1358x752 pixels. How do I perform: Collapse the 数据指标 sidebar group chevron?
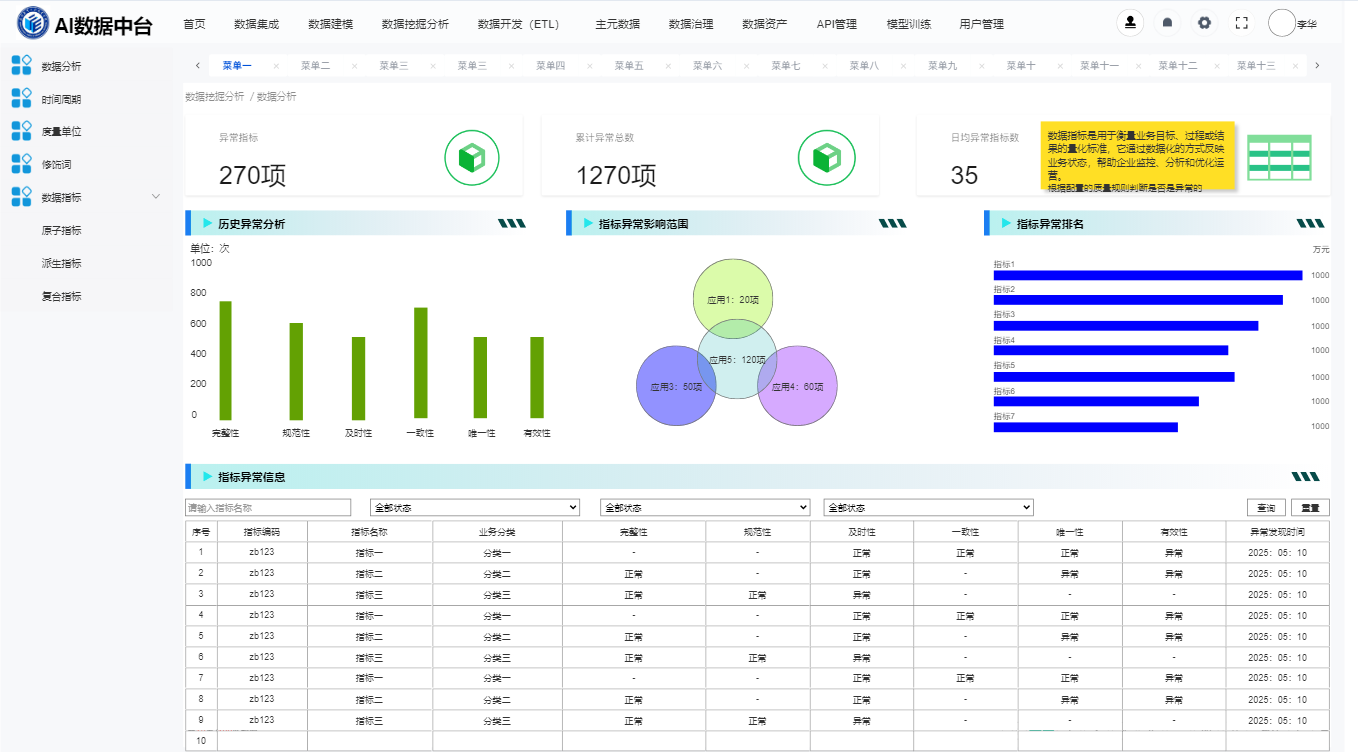pyautogui.click(x=155, y=197)
